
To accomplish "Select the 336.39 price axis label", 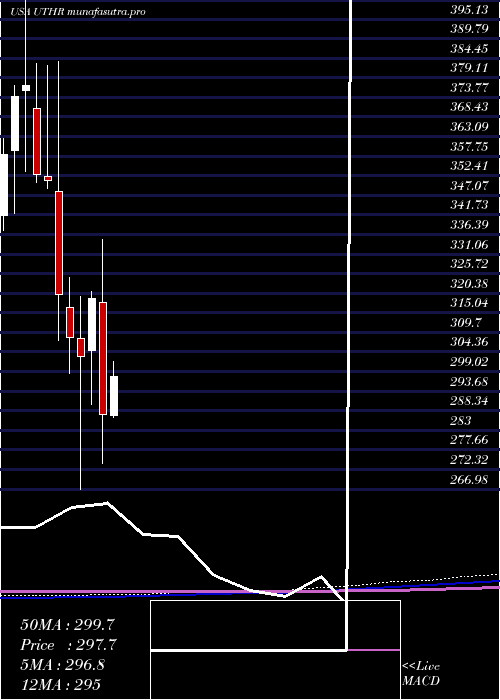I will point(468,225).
